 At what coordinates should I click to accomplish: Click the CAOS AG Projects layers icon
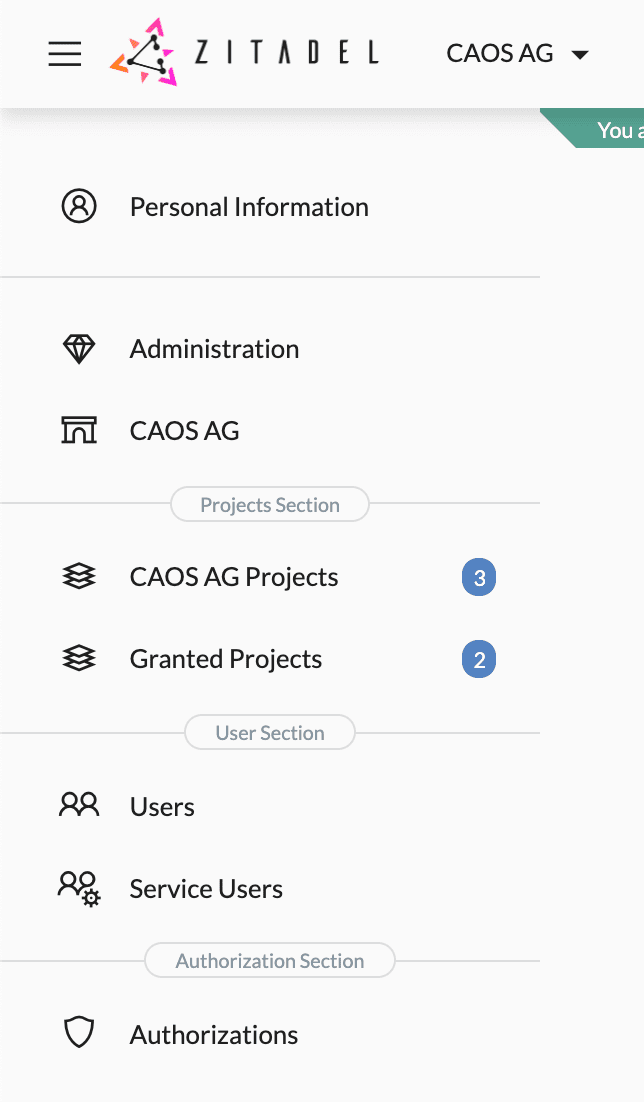point(79,577)
